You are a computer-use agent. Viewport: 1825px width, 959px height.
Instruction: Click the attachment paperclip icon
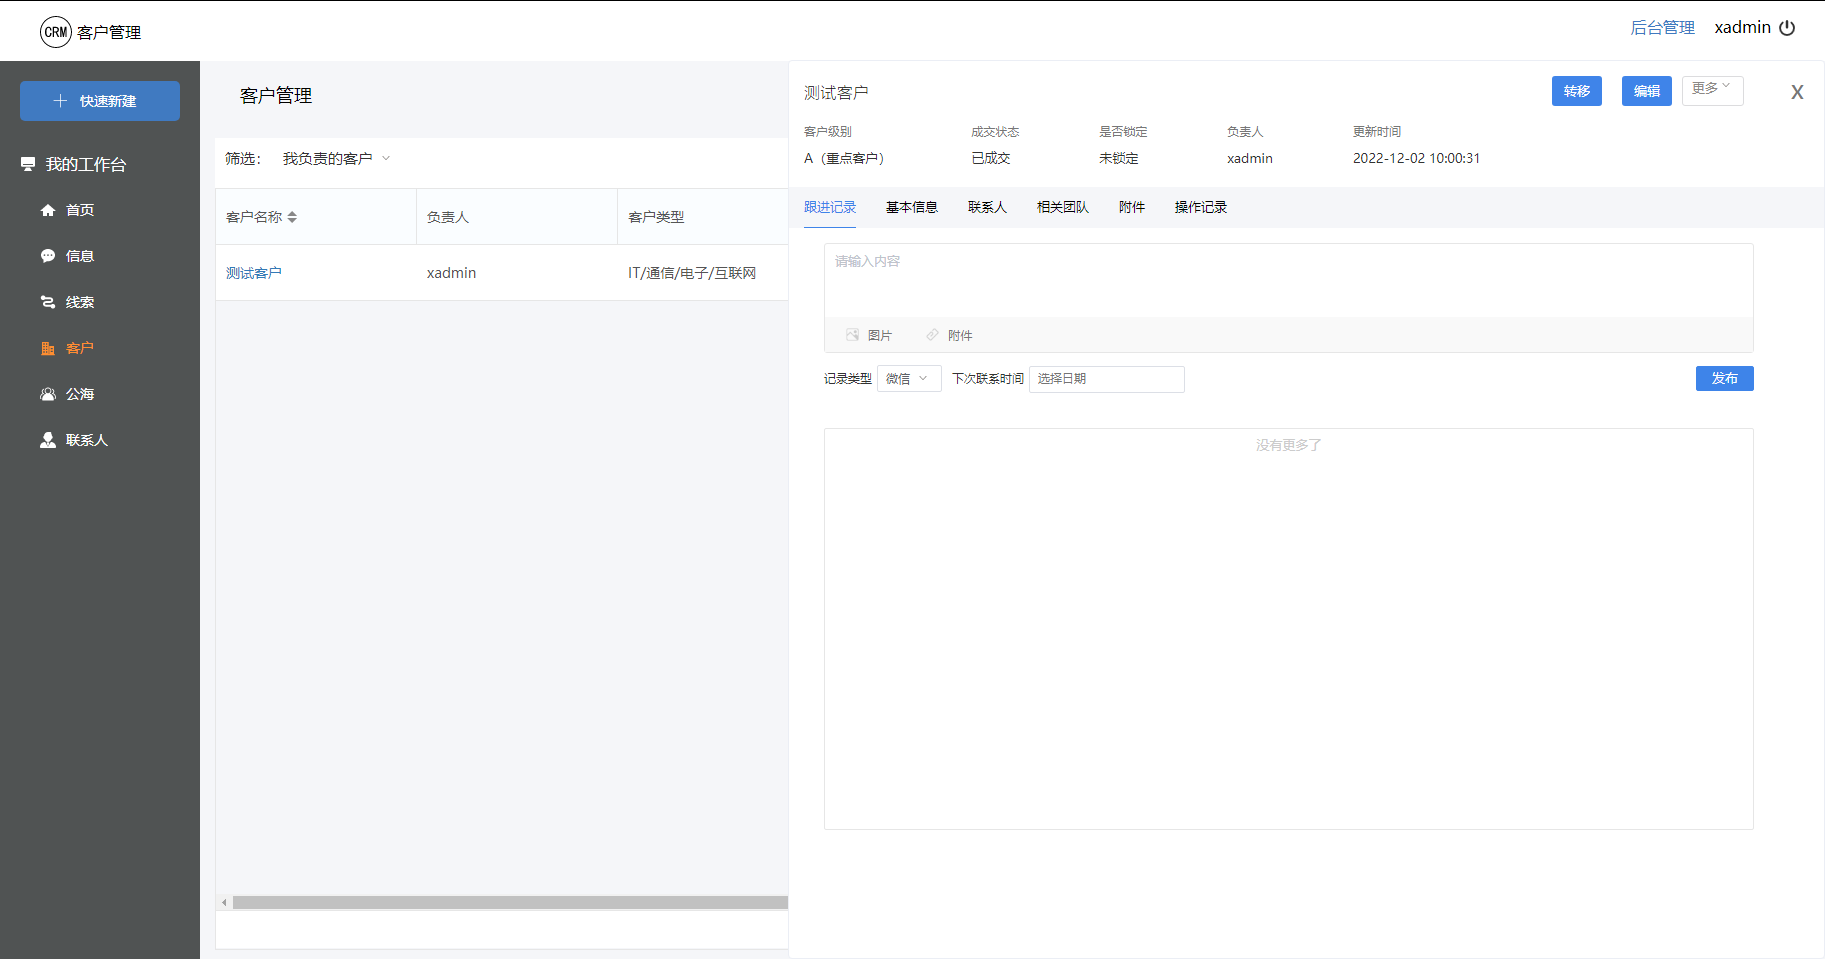[x=932, y=335]
